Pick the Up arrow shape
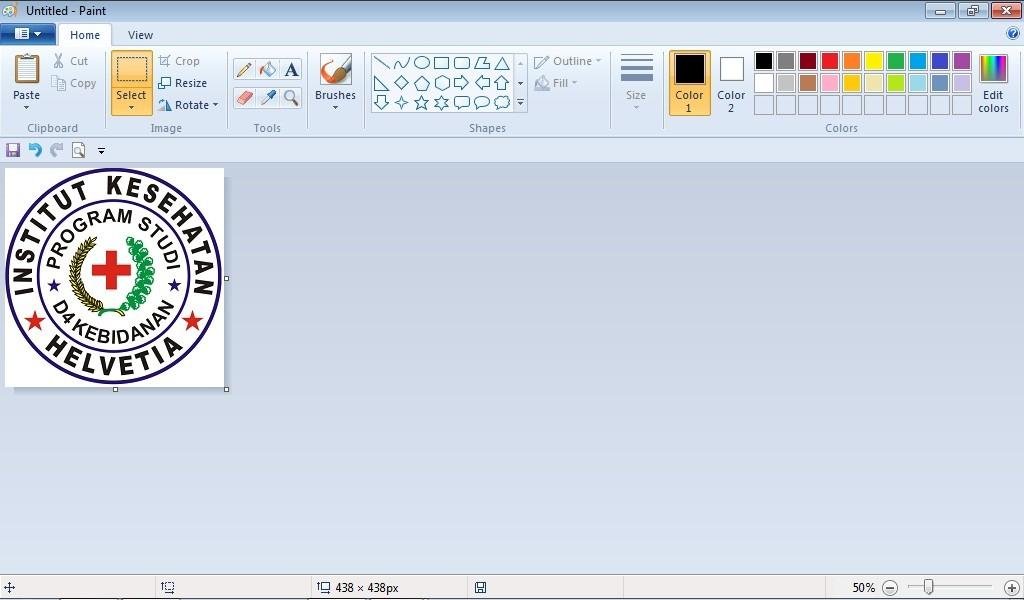 pos(502,83)
